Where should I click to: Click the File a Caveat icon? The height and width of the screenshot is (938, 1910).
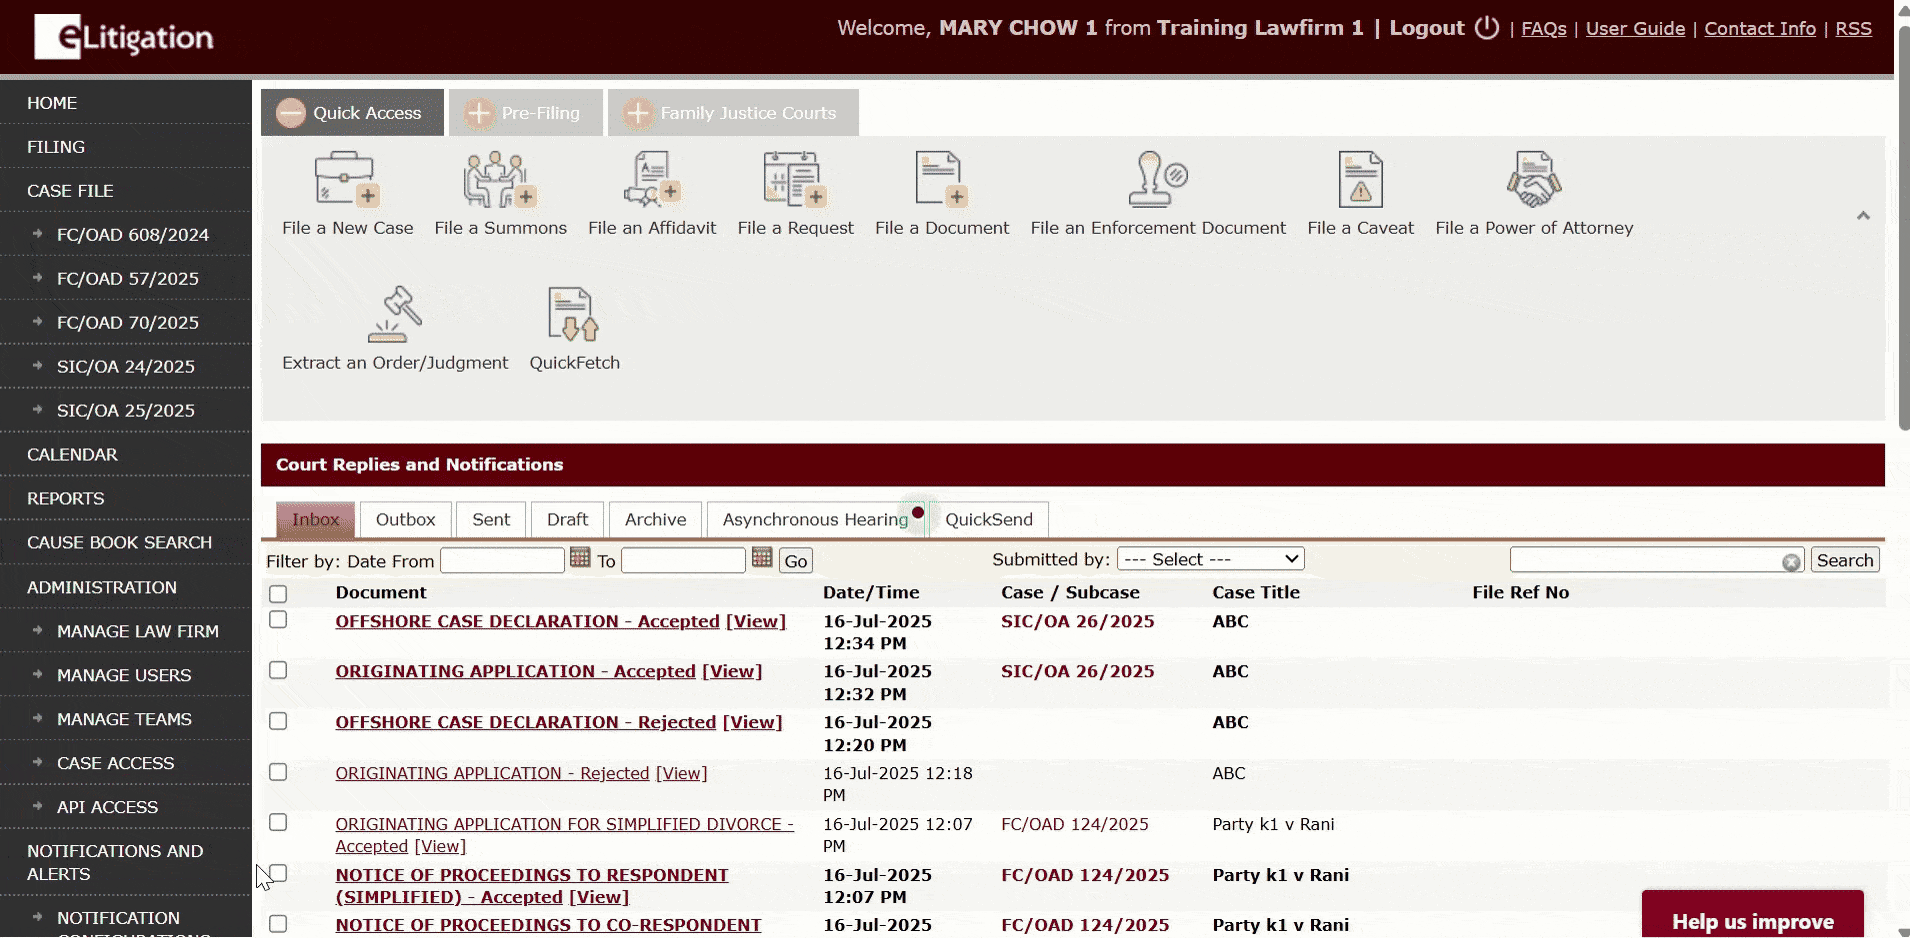click(1360, 181)
